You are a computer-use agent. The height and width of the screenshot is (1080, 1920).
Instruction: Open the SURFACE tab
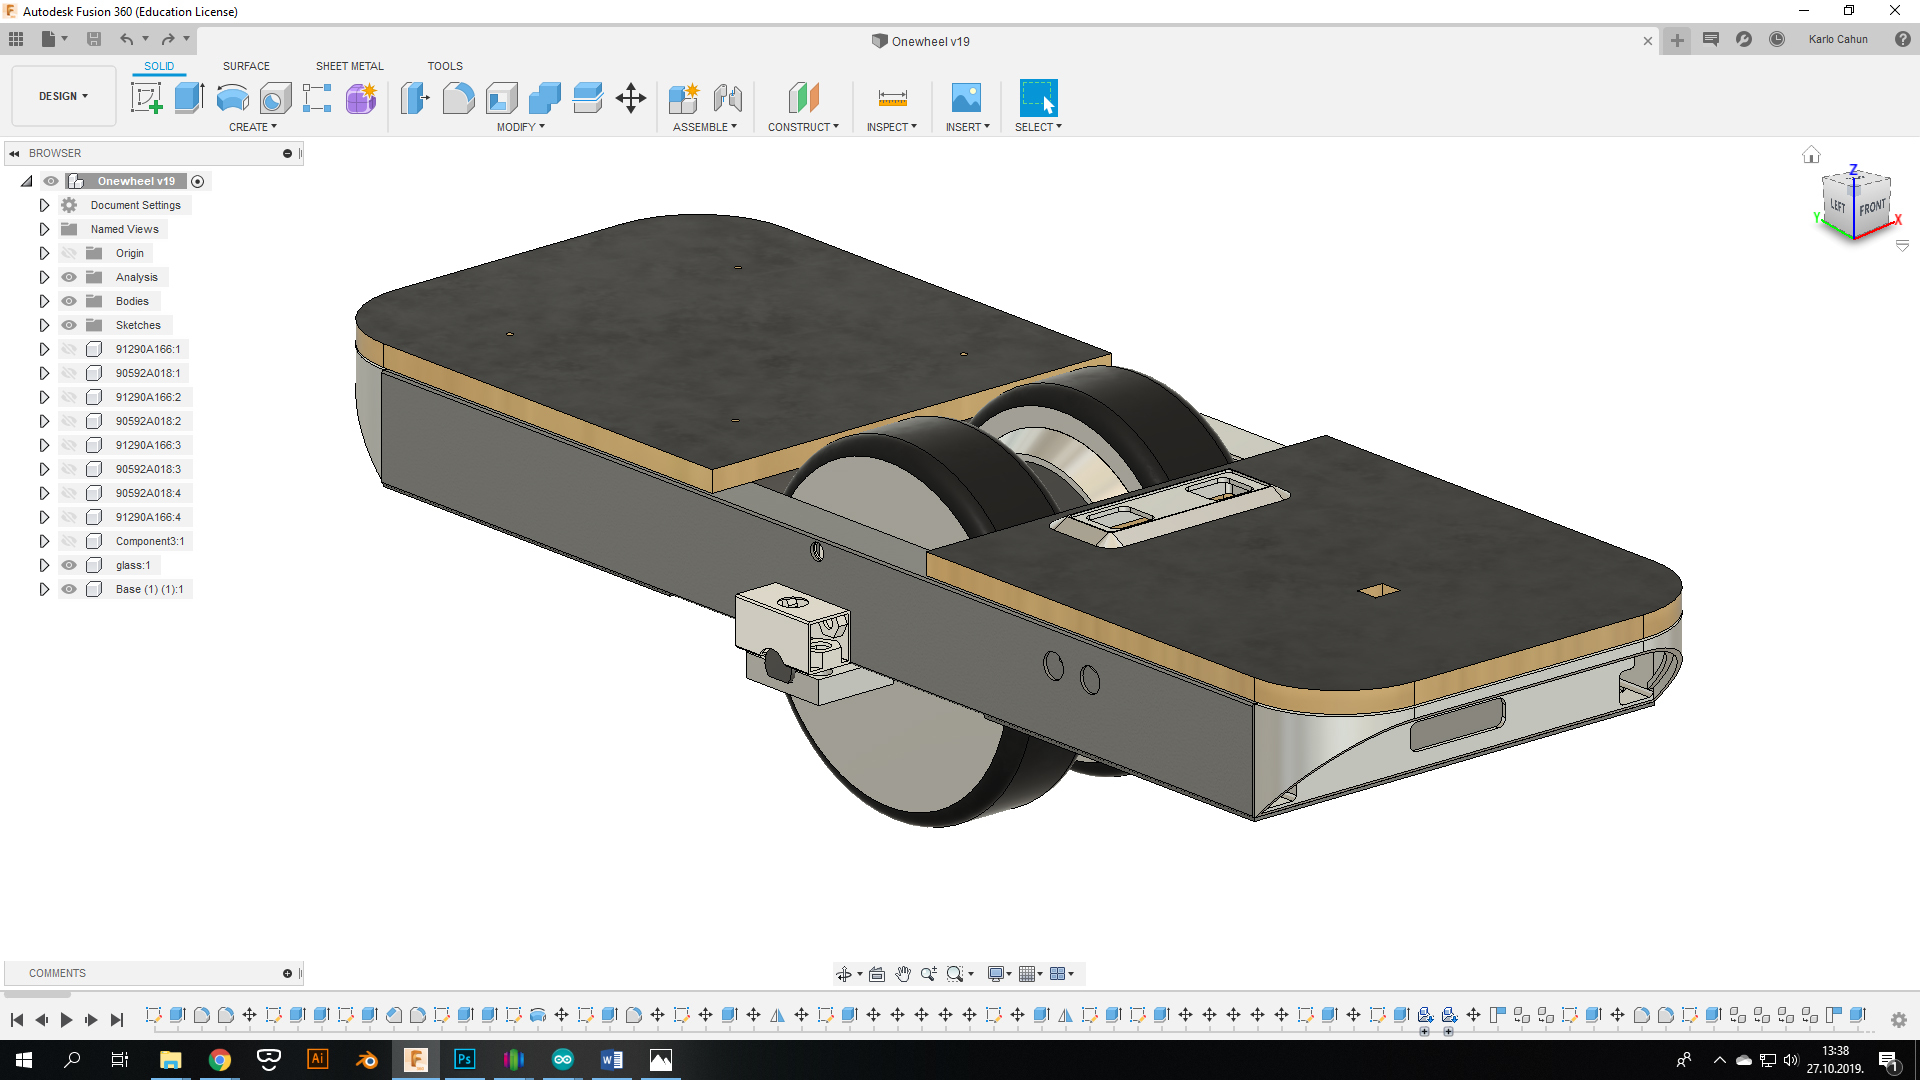pyautogui.click(x=247, y=66)
